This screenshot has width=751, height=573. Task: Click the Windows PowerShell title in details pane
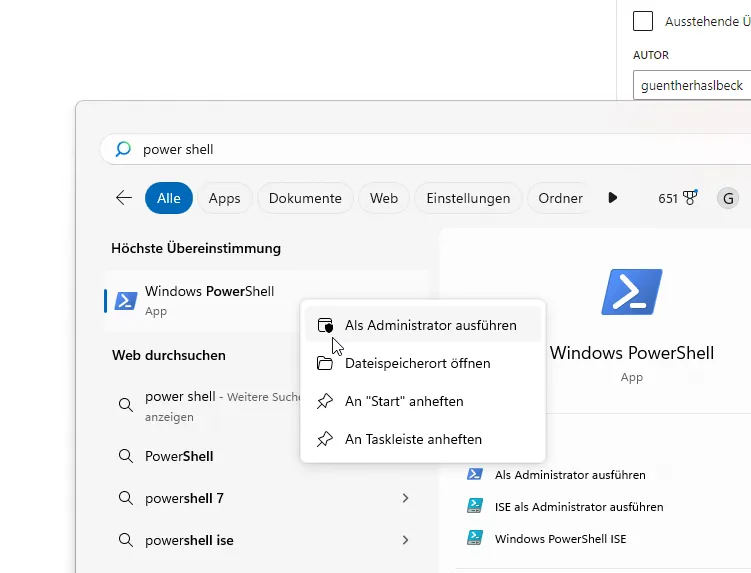pyautogui.click(x=632, y=353)
